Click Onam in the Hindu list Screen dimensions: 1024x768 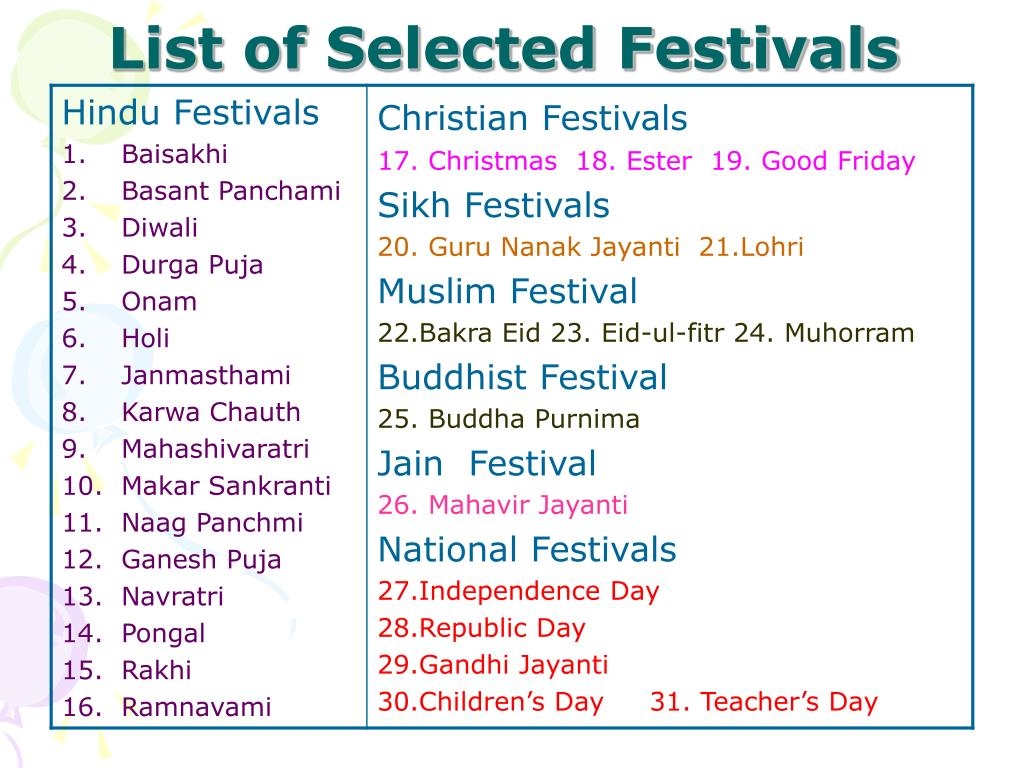click(x=159, y=302)
